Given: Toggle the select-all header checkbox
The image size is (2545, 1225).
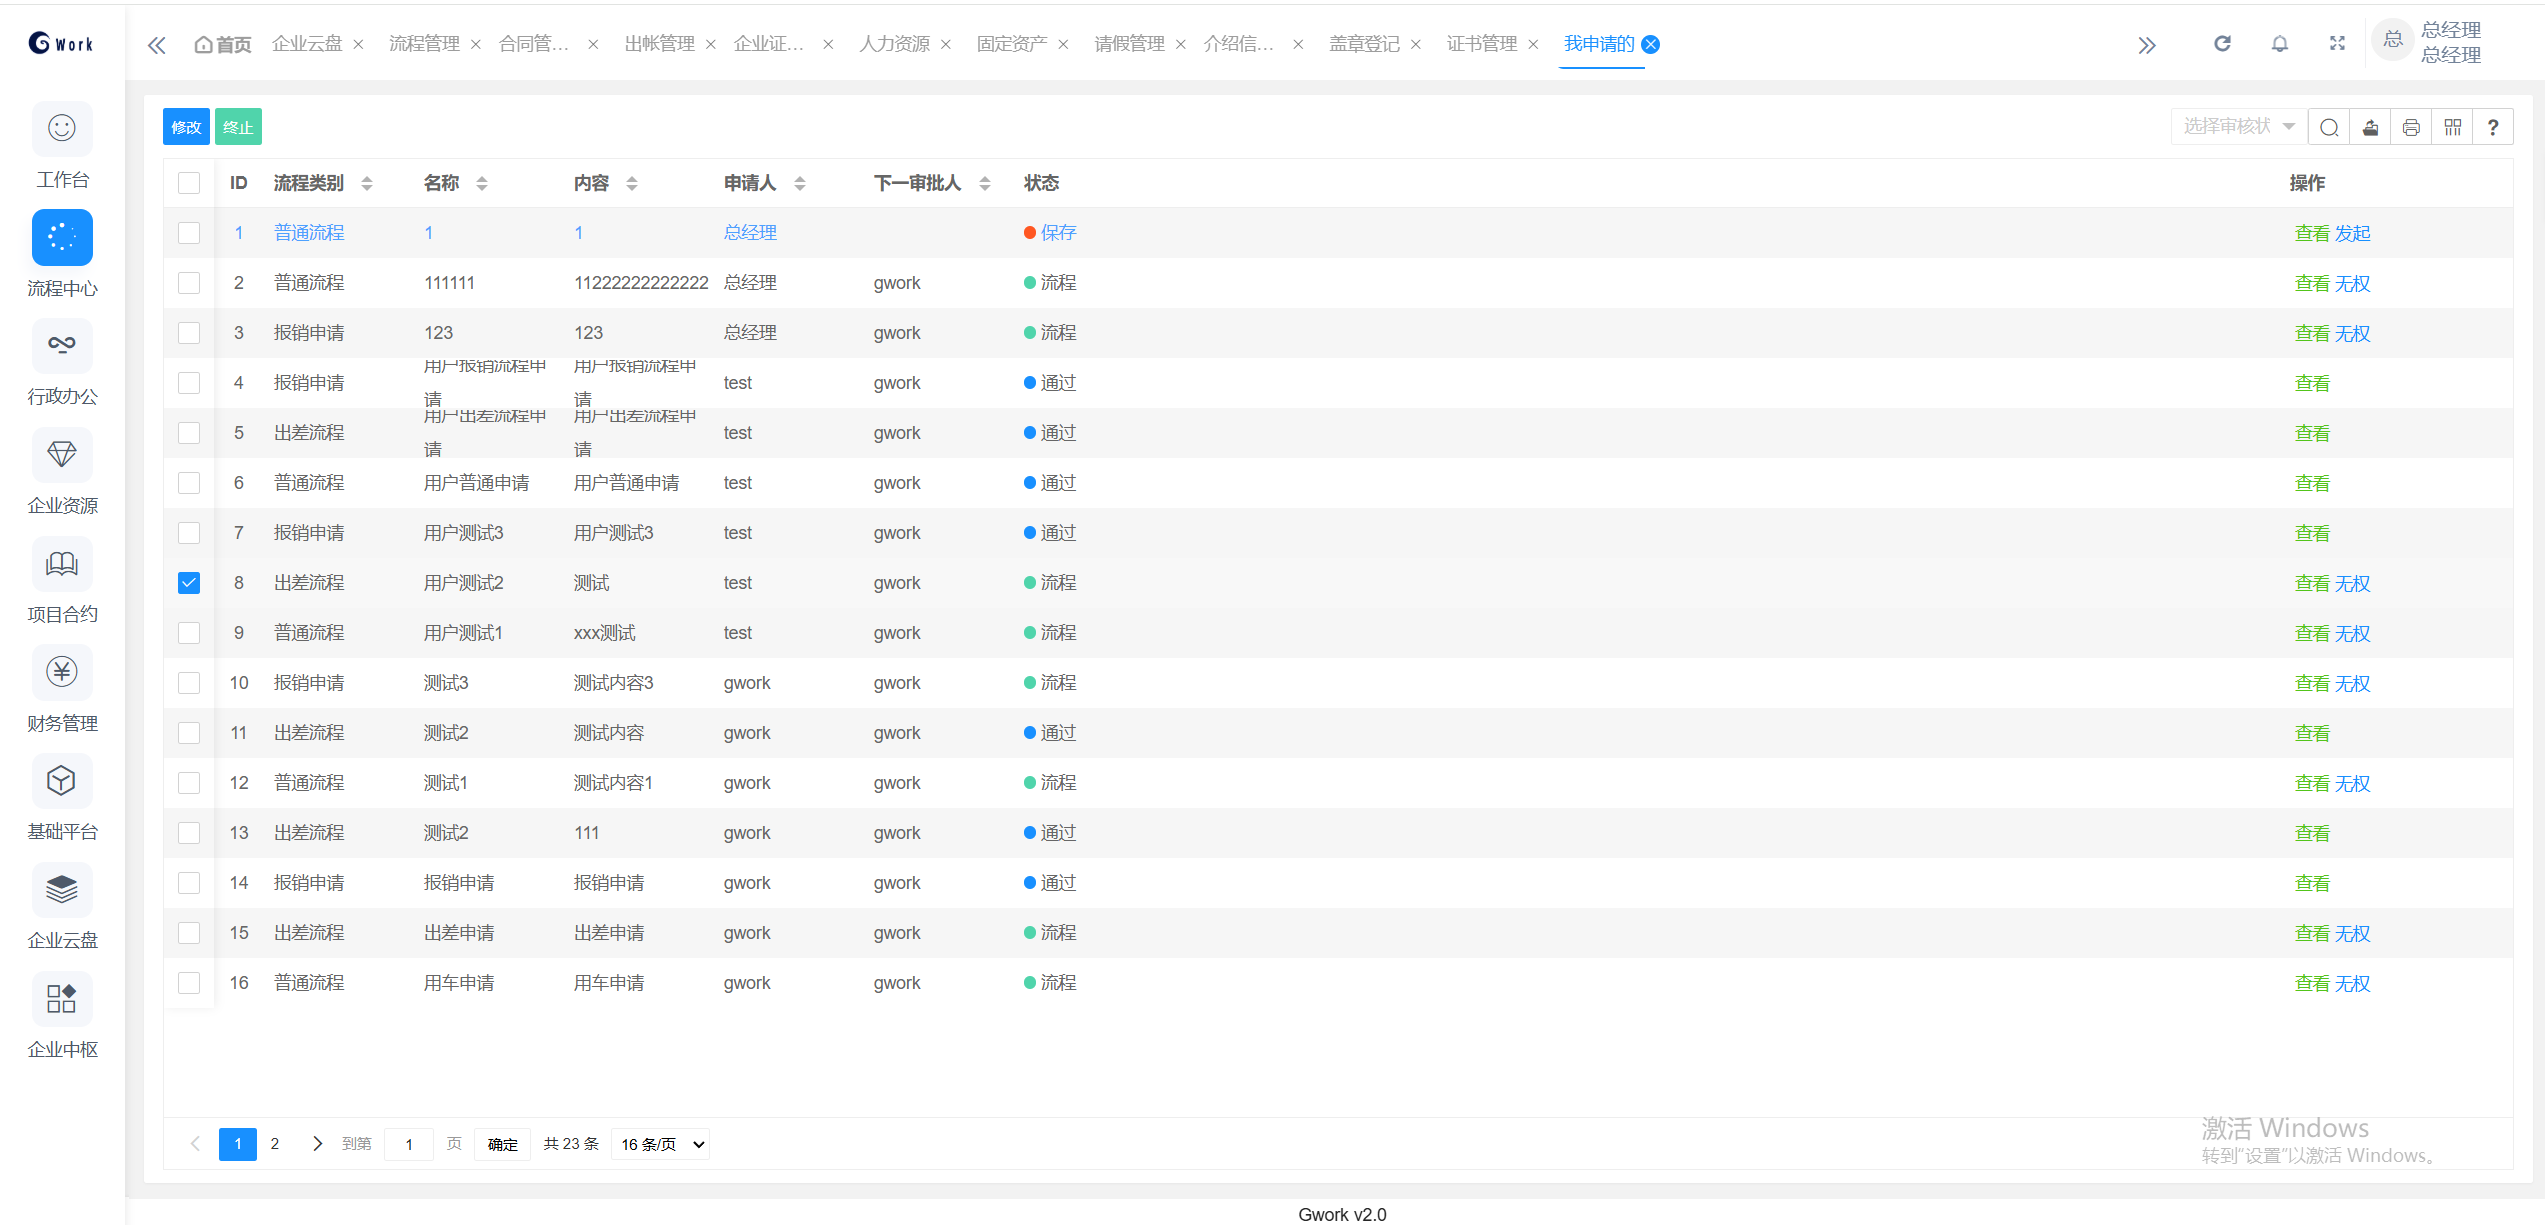Looking at the screenshot, I should point(189,183).
